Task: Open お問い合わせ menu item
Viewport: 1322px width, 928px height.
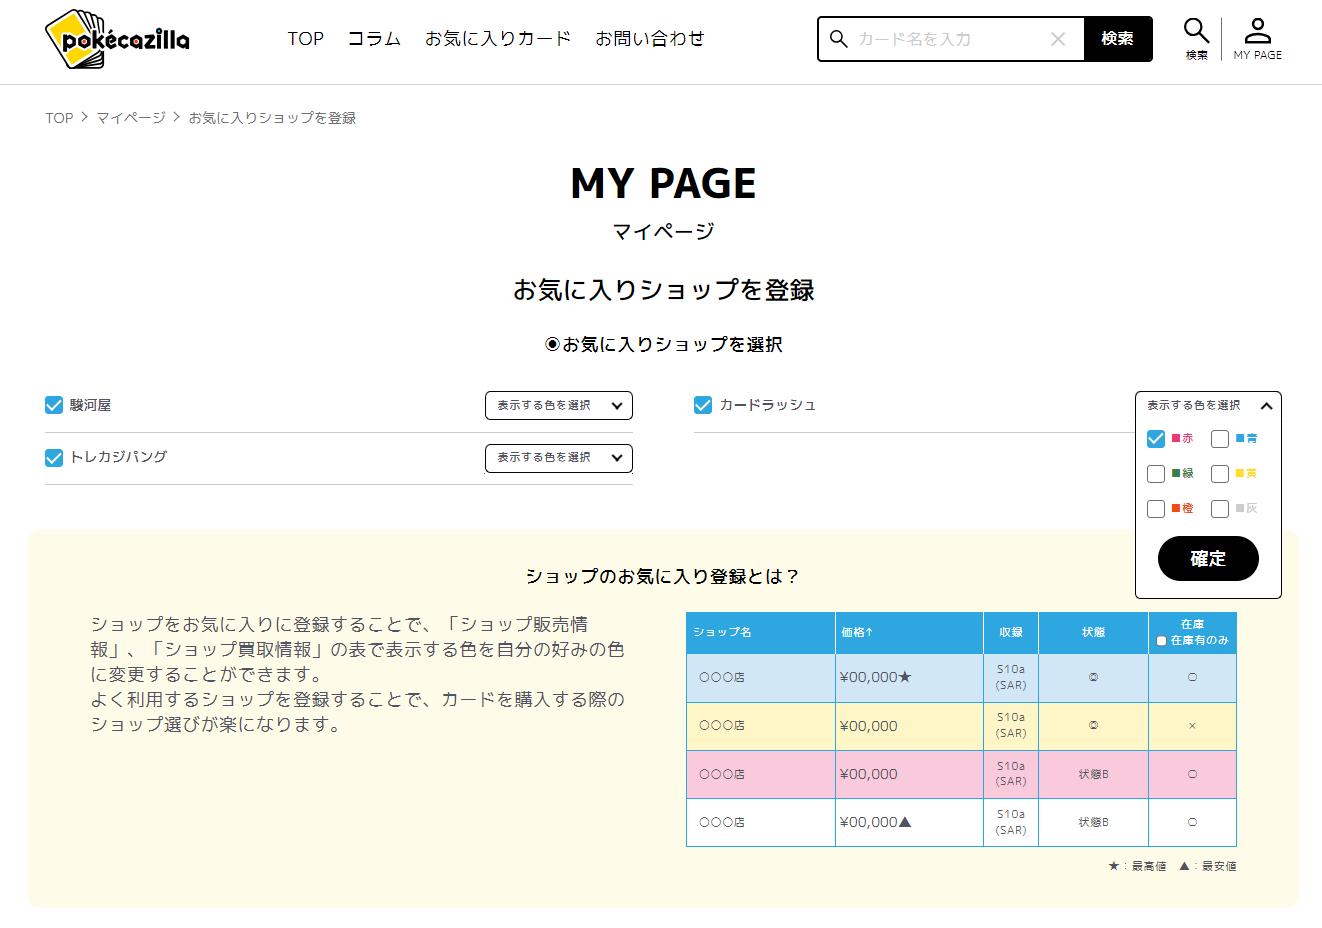Action: pos(650,39)
